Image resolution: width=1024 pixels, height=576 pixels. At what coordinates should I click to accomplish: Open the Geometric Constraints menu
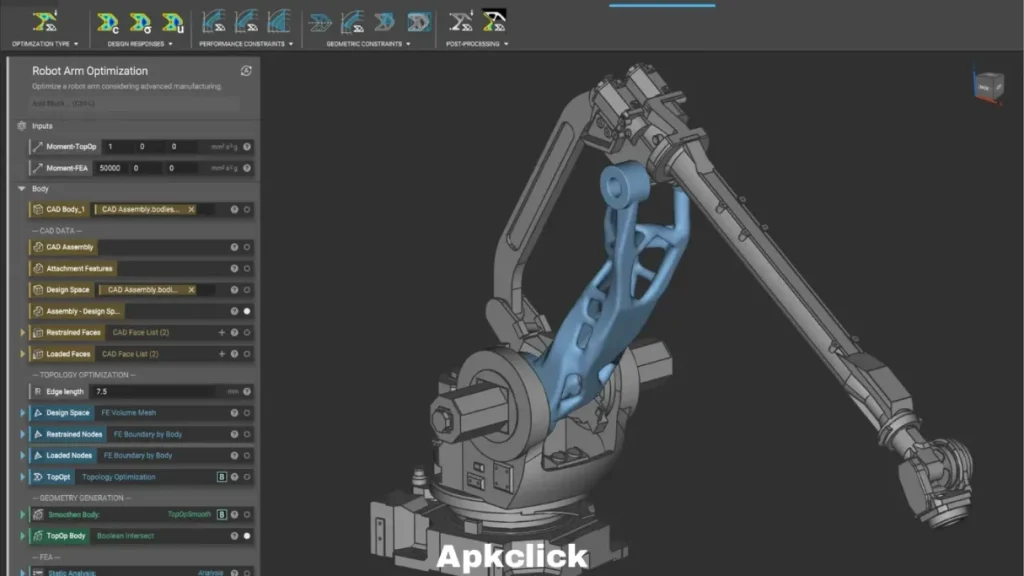click(x=409, y=42)
